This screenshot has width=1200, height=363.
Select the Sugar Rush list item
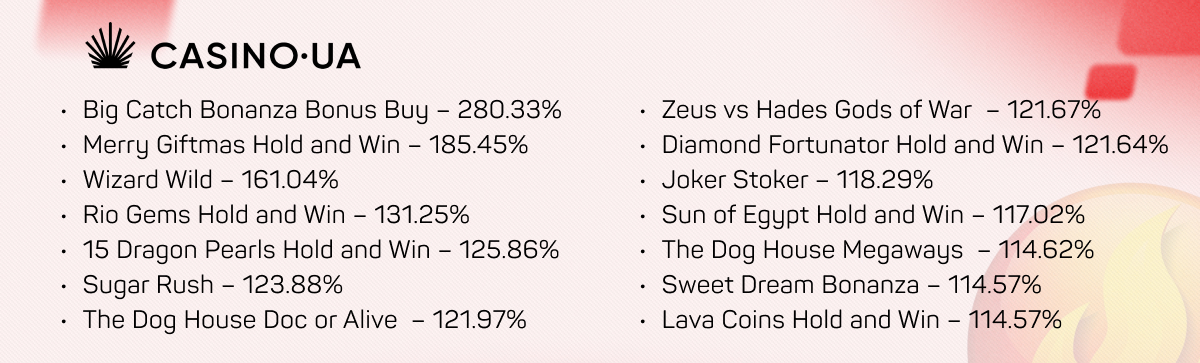pyautogui.click(x=213, y=285)
